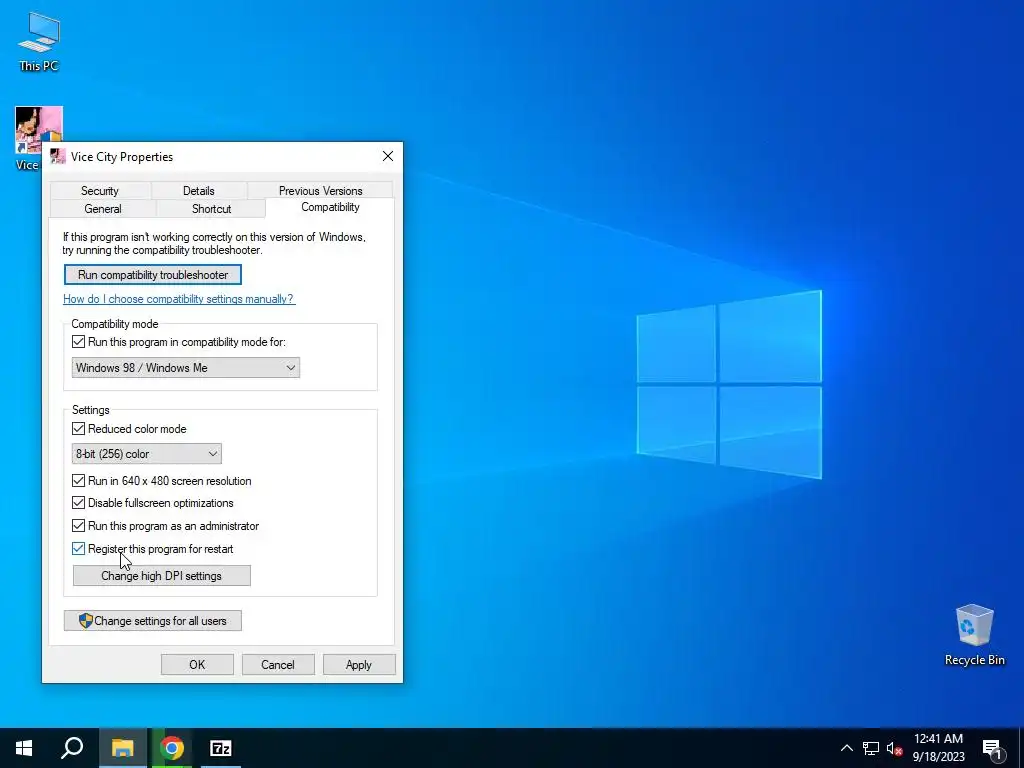Viewport: 1024px width, 768px height.
Task: Uncheck Run this program in compatibility mode
Action: pyautogui.click(x=78, y=342)
